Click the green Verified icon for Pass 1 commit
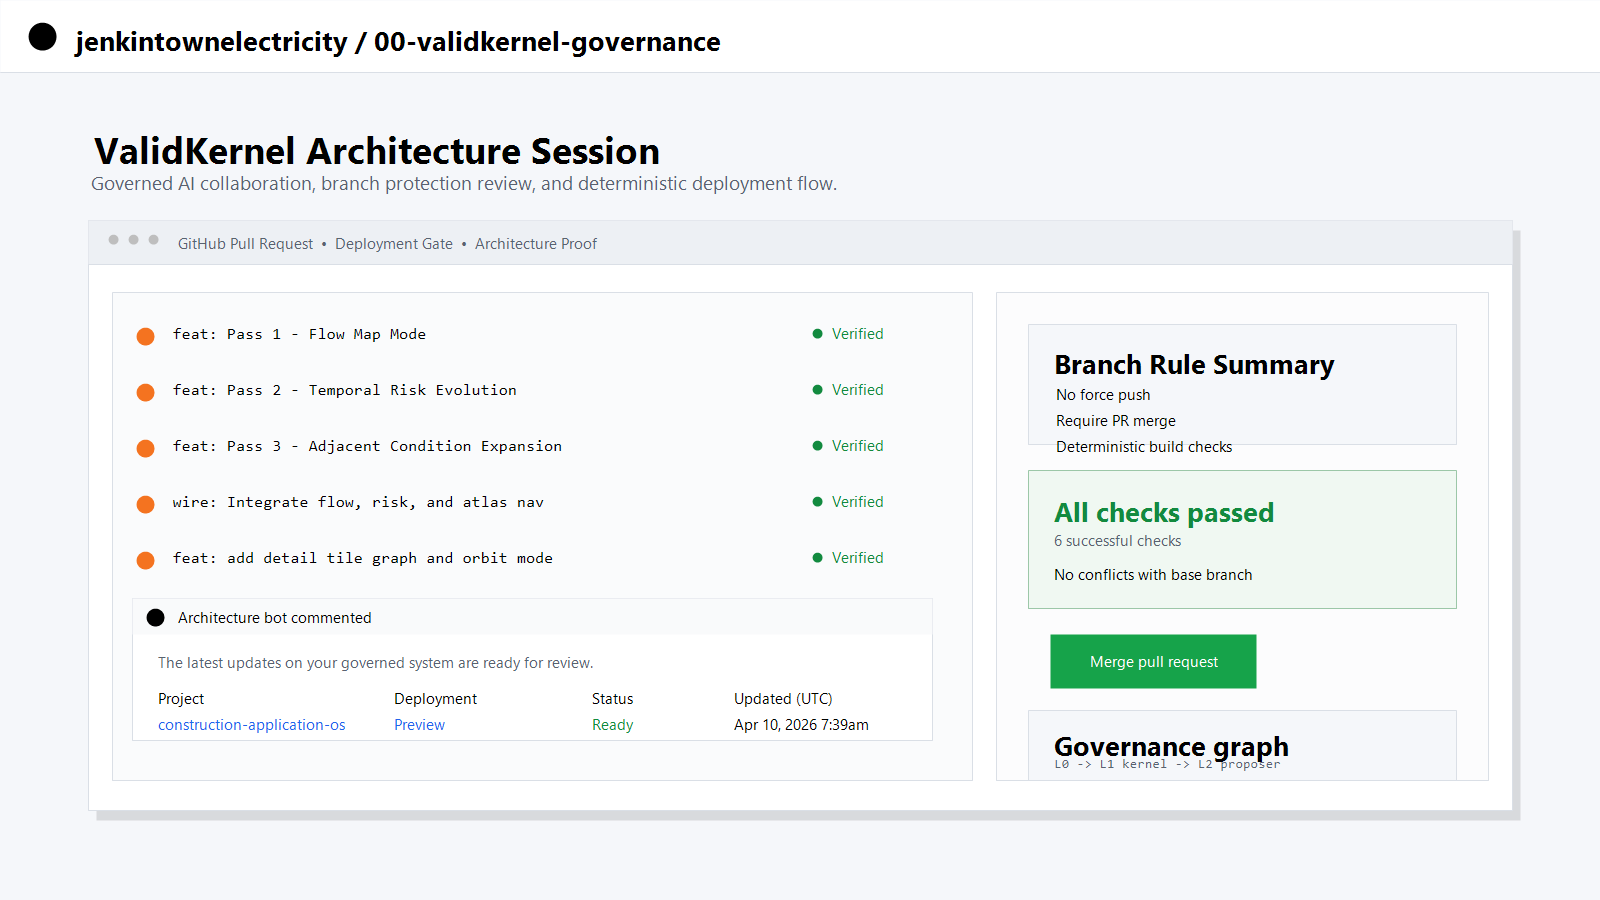The width and height of the screenshot is (1600, 900). click(817, 333)
